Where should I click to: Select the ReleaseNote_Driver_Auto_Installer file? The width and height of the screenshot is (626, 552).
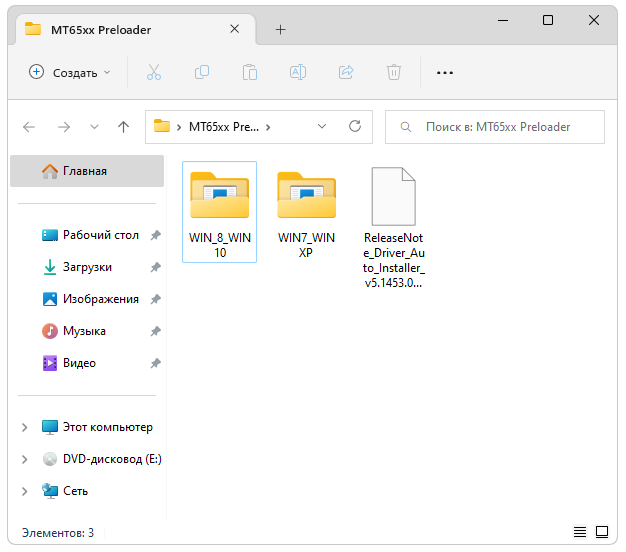[x=394, y=227]
